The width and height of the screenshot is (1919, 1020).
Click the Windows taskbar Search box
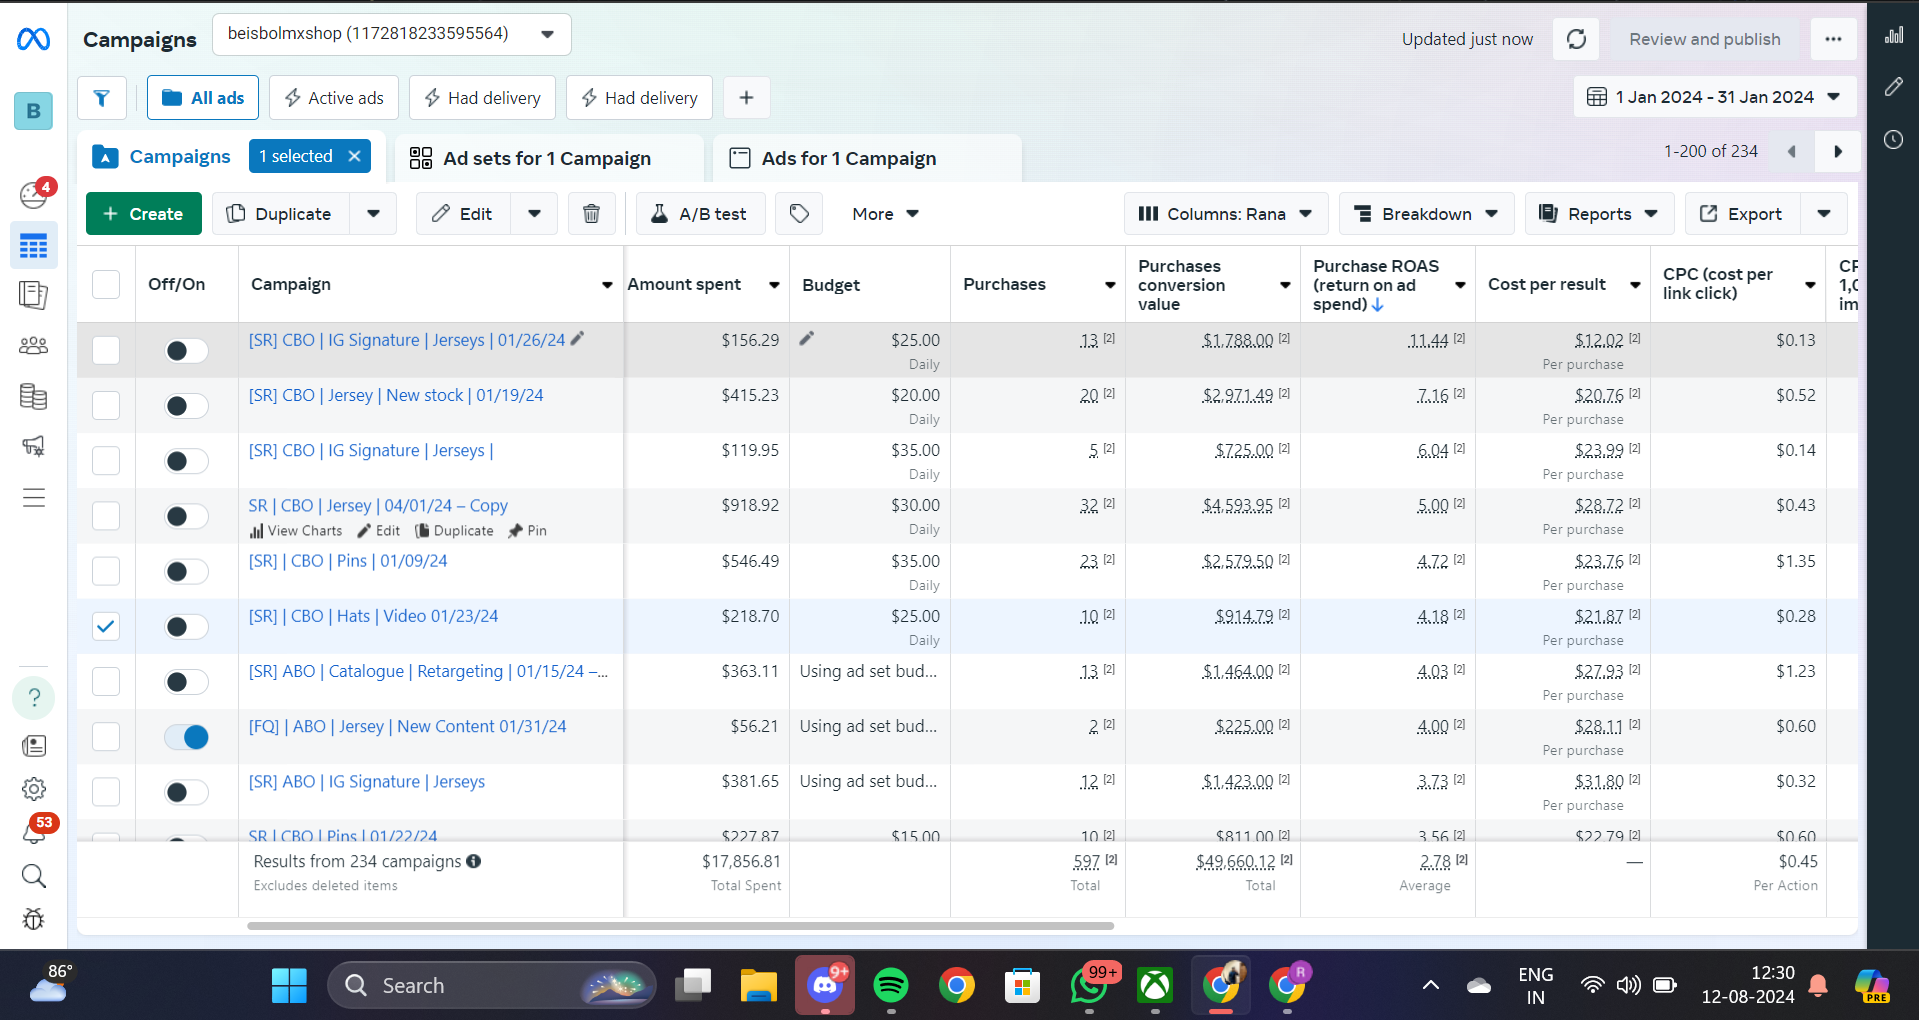point(492,986)
